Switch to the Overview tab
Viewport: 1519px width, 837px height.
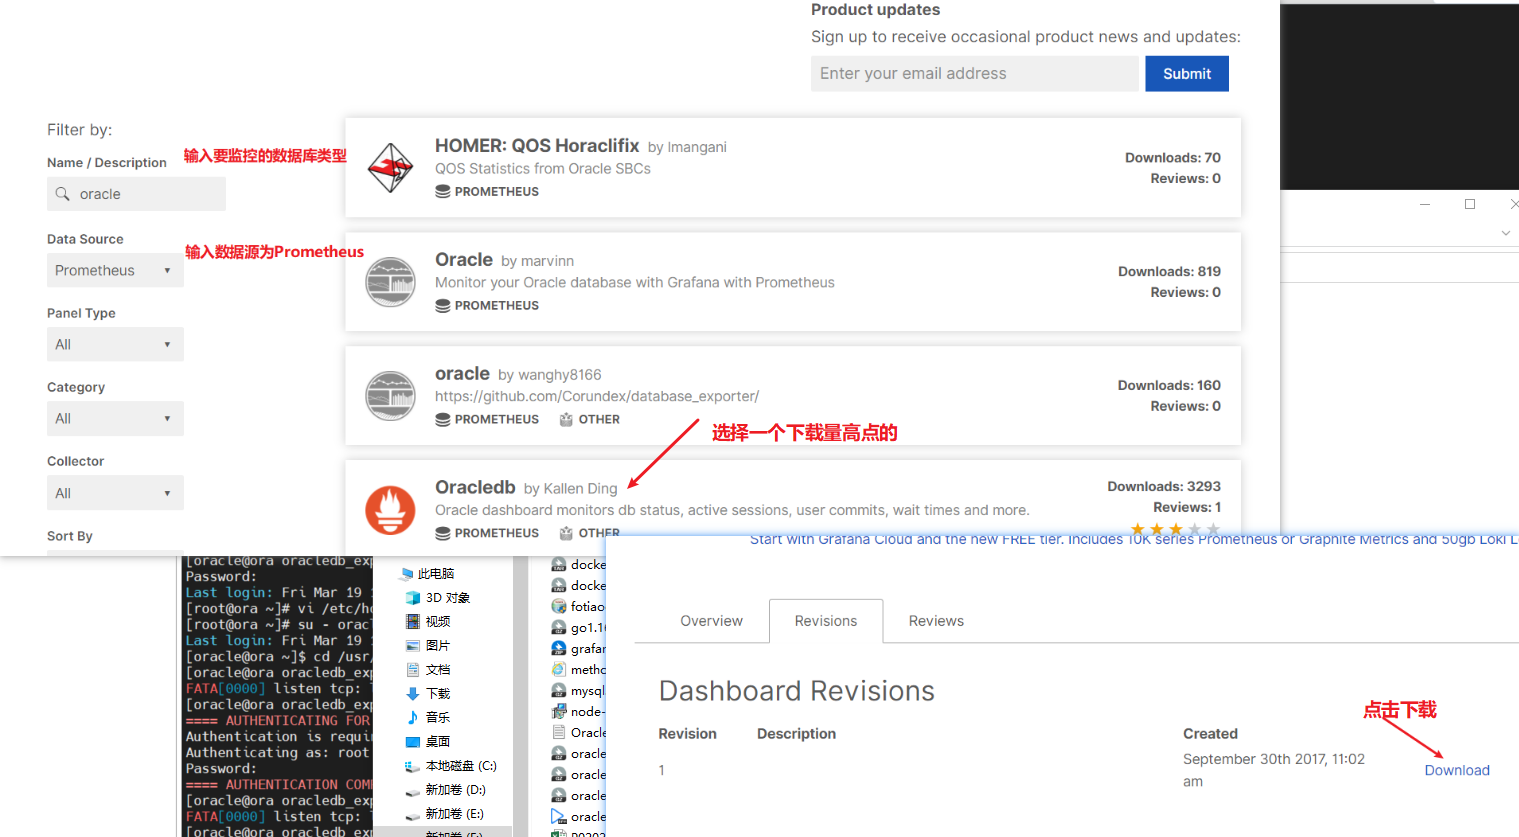(x=711, y=620)
